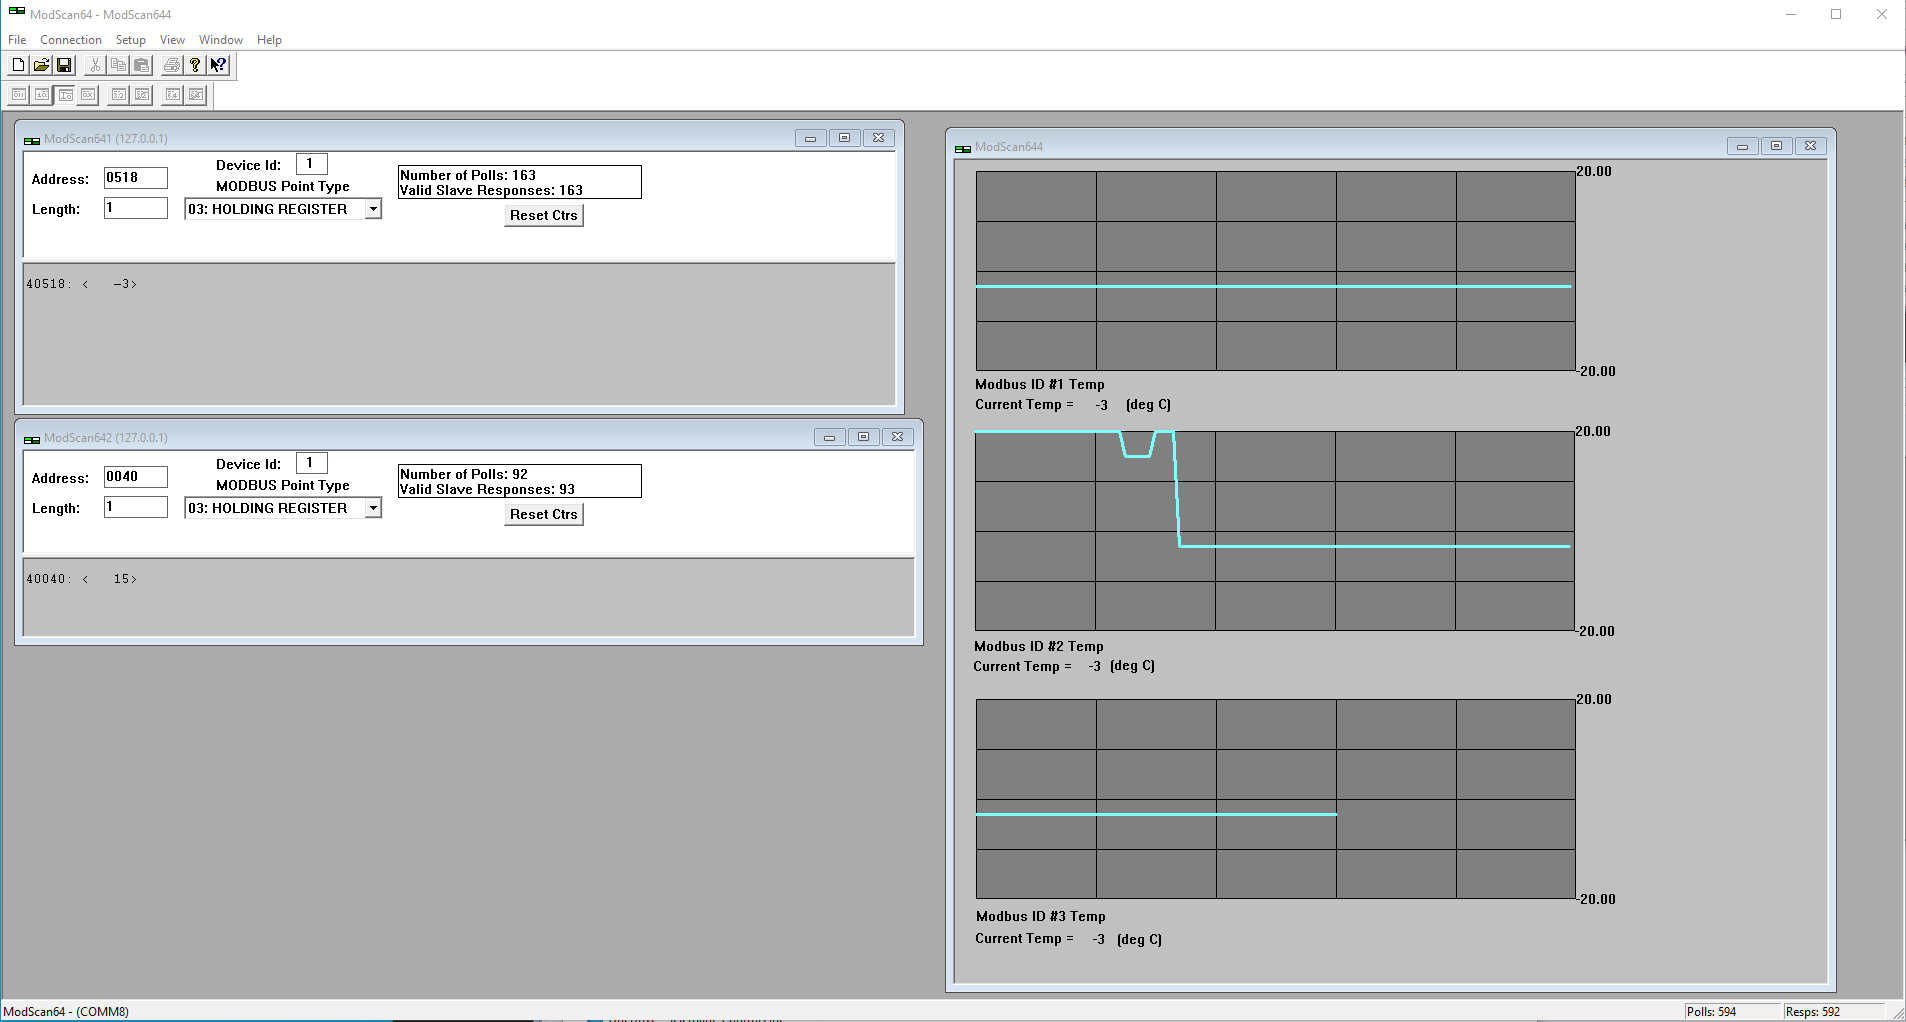Reset counters in ModScan642 window

[544, 514]
